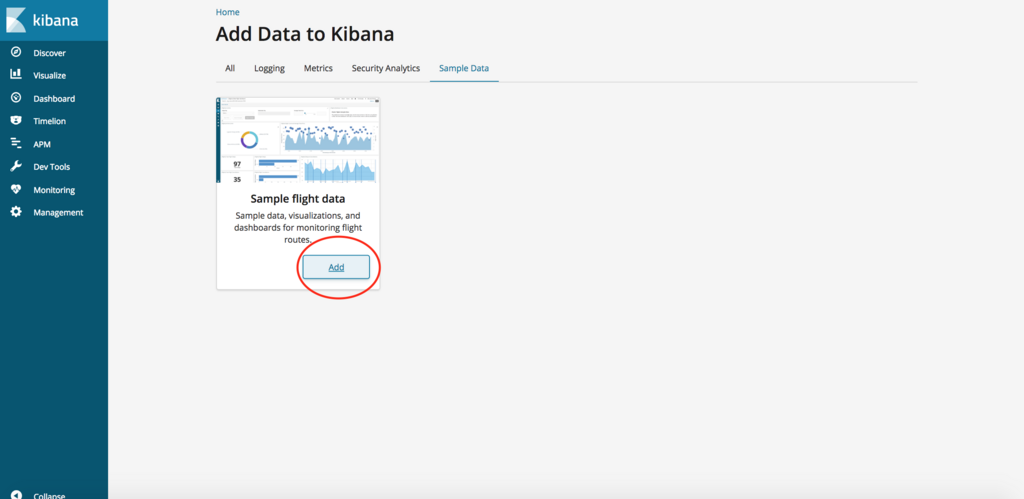Open Monitoring from the sidebar
The width and height of the screenshot is (1024, 499).
[54, 190]
